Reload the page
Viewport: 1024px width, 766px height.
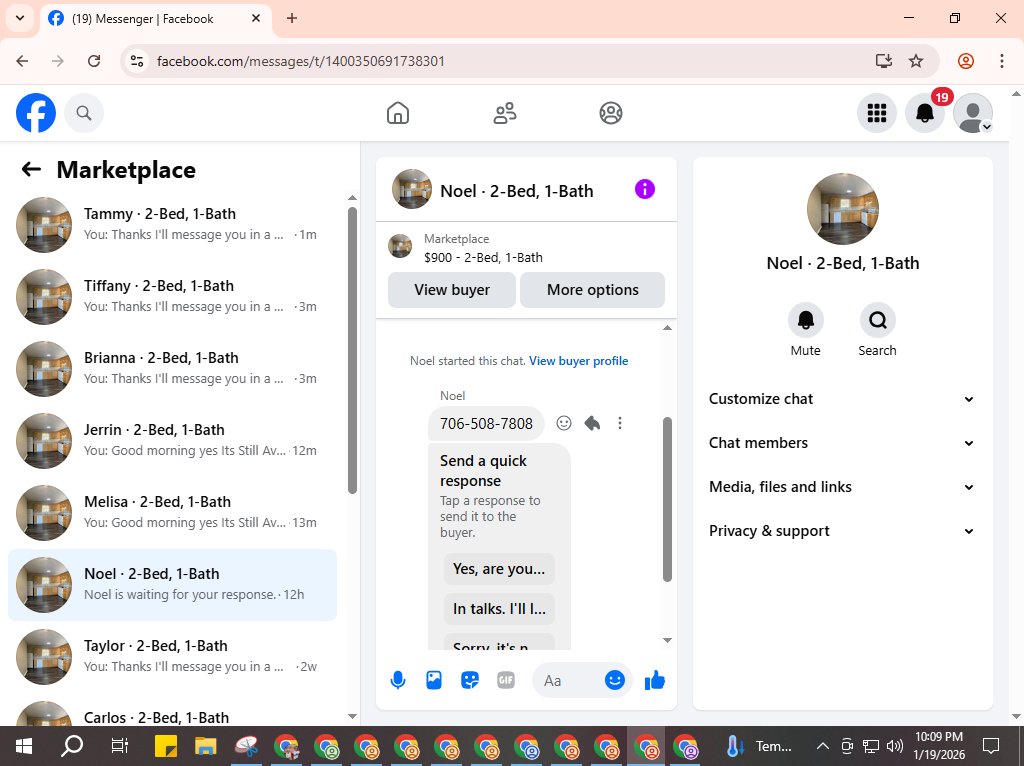(x=94, y=61)
